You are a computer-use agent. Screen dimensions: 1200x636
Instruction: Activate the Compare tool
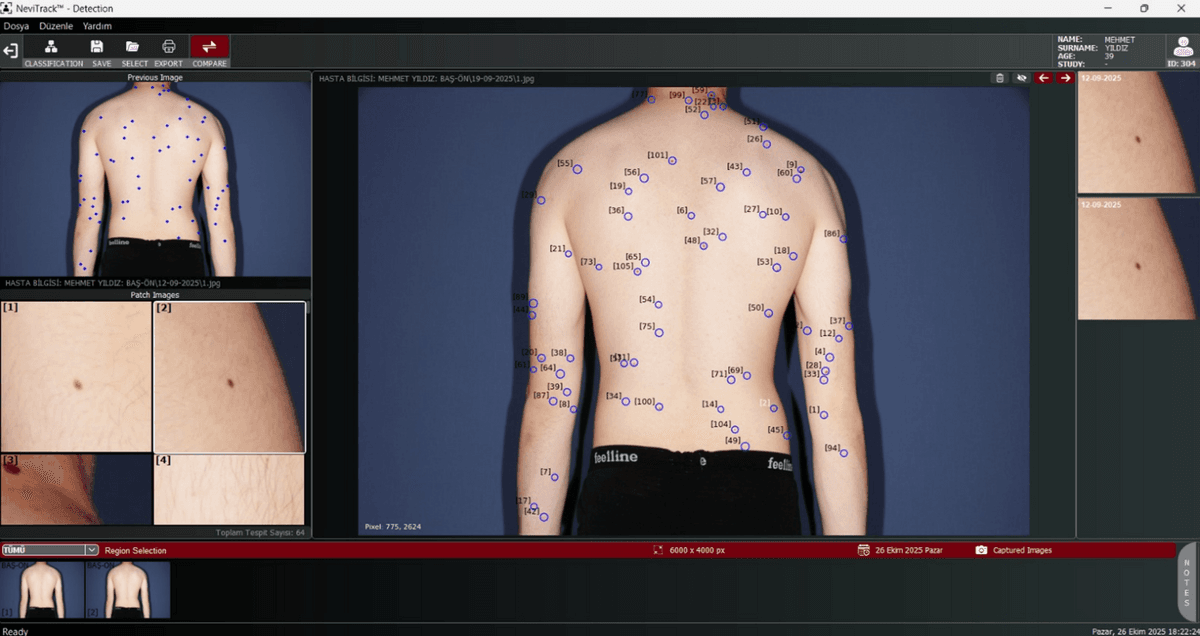click(209, 51)
